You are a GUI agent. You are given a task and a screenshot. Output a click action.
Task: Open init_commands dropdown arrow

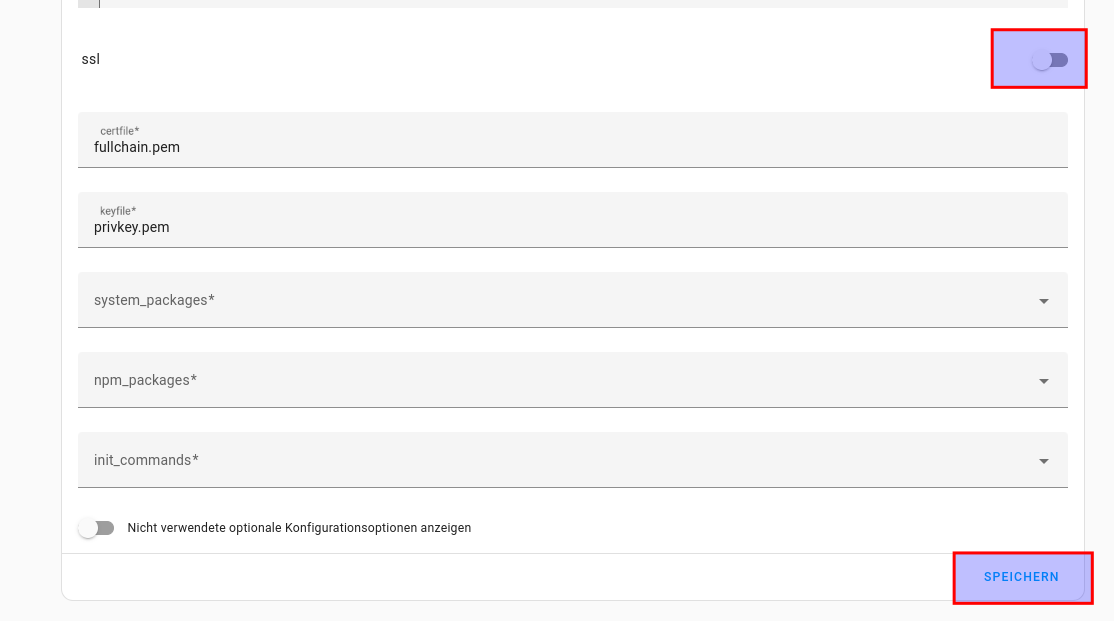click(x=1043, y=461)
